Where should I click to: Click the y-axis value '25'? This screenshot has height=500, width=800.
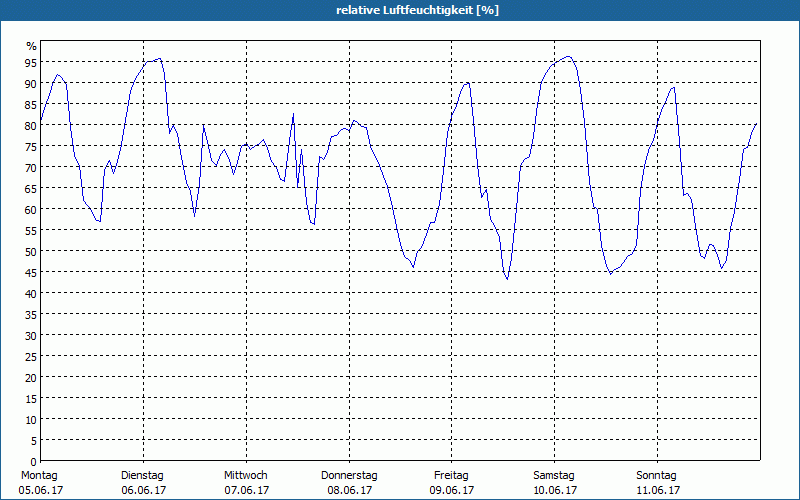pyautogui.click(x=31, y=357)
